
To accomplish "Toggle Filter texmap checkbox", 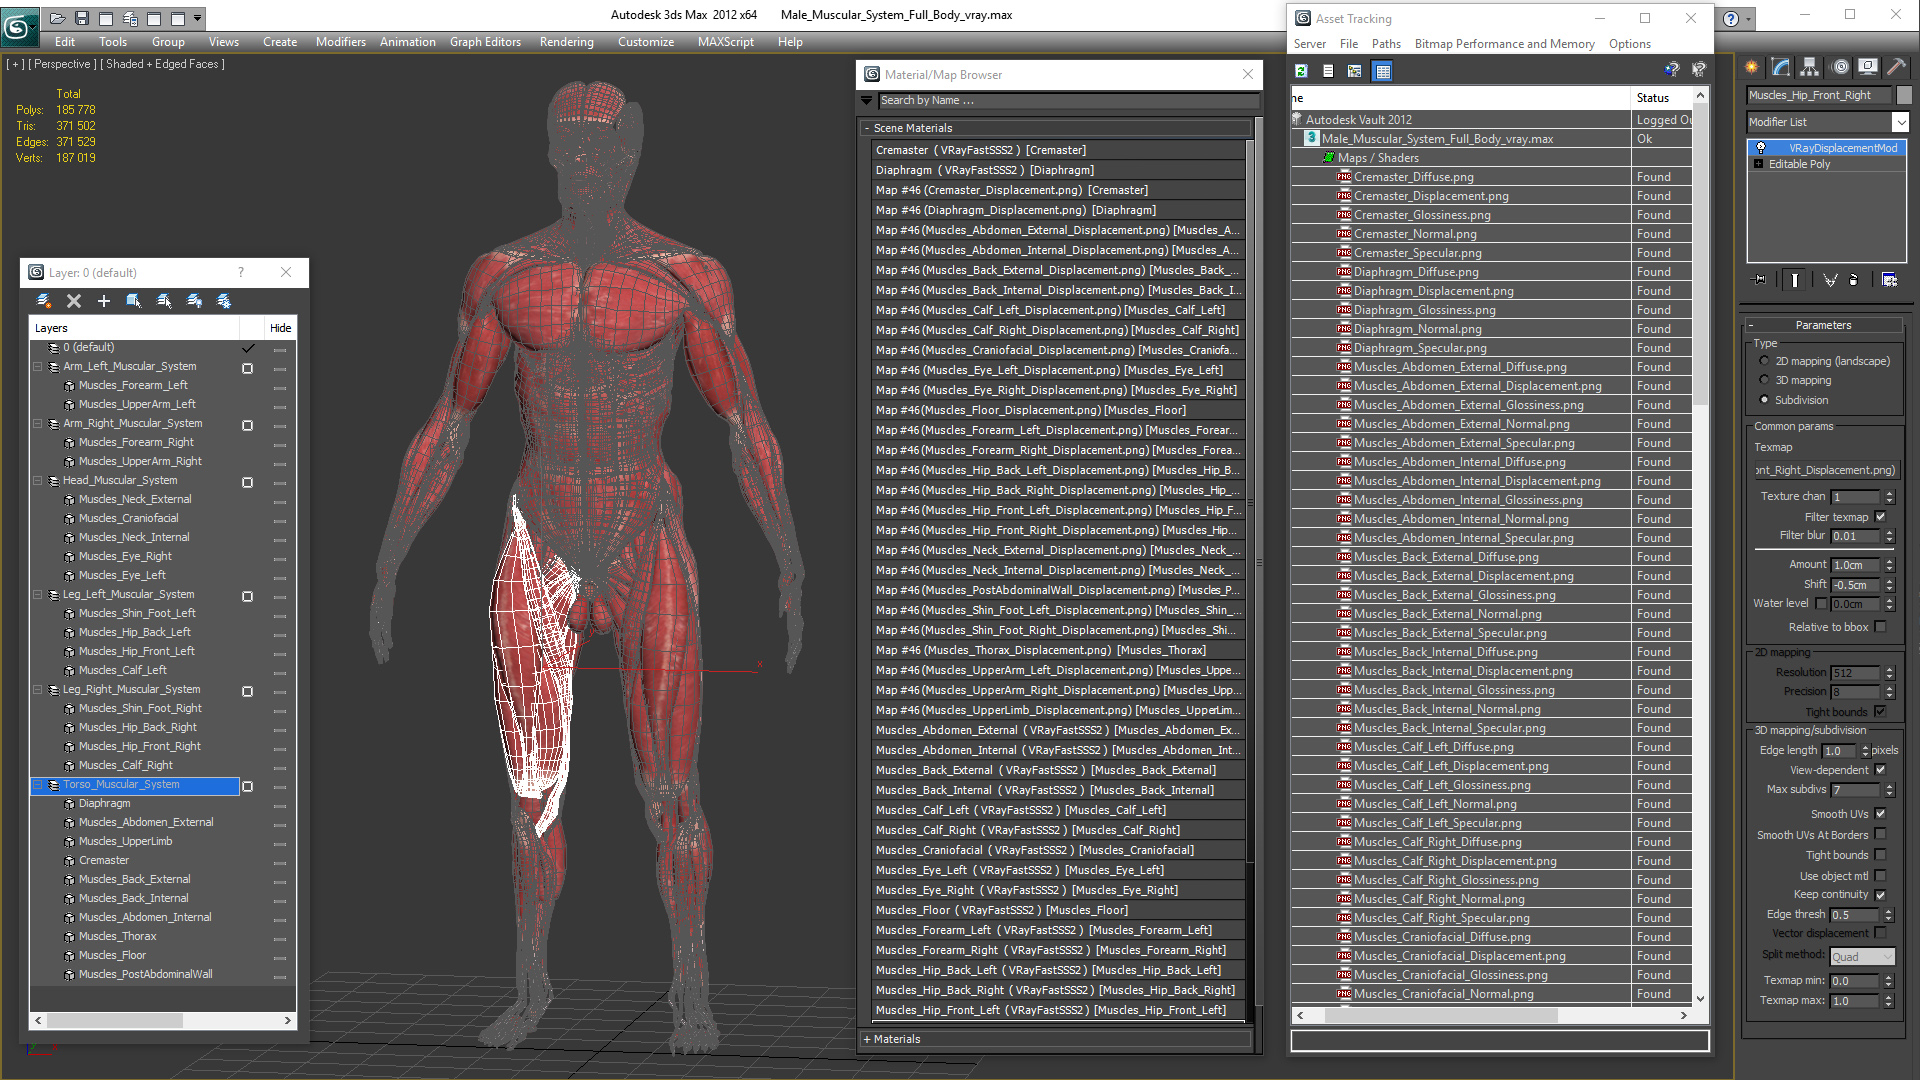I will click(1880, 517).
